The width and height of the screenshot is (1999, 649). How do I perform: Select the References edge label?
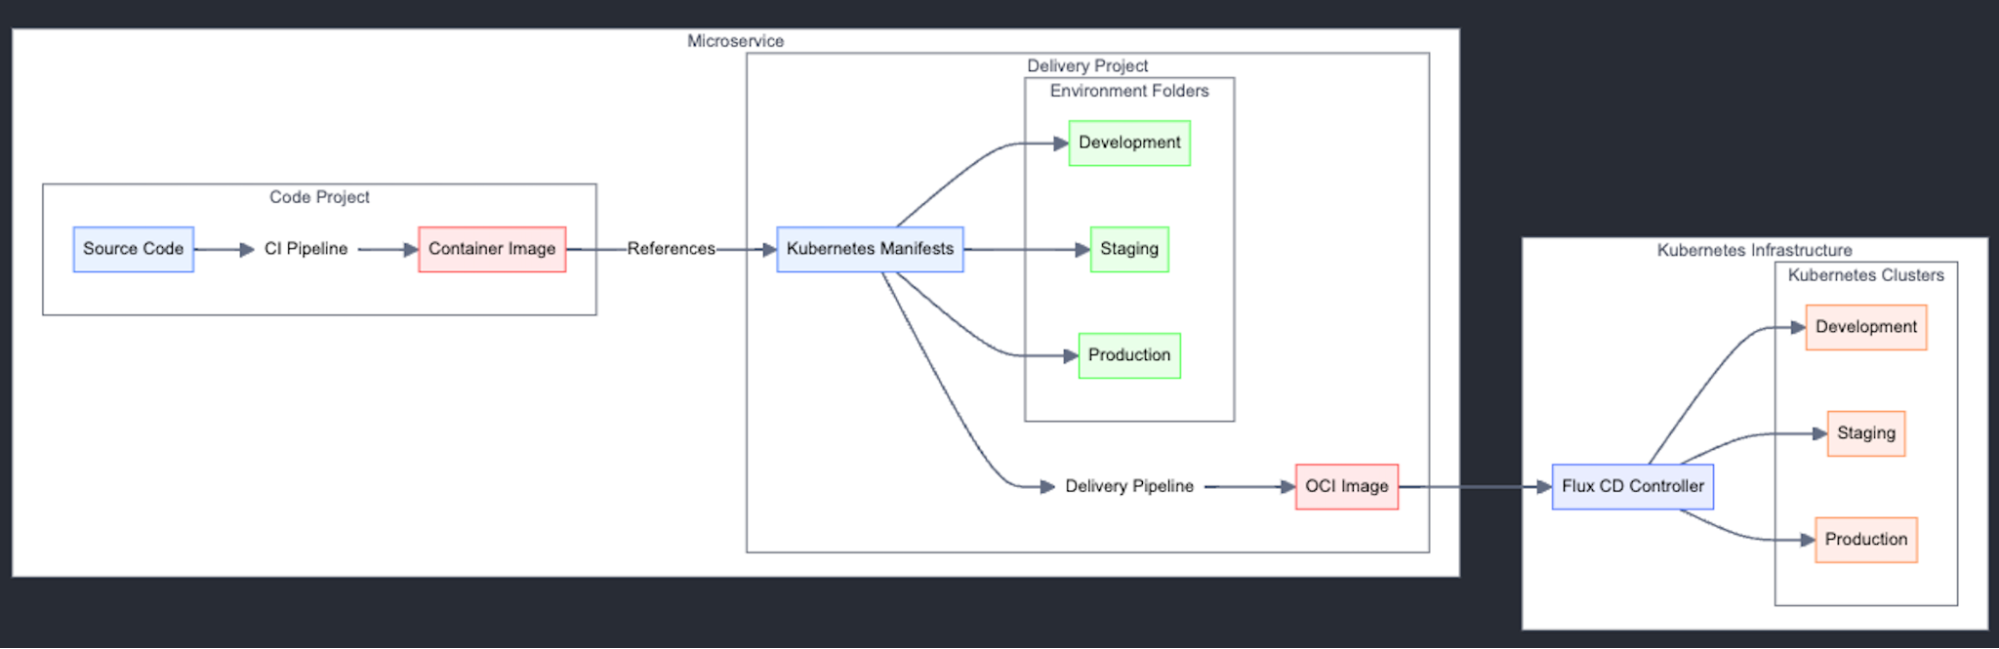point(671,249)
